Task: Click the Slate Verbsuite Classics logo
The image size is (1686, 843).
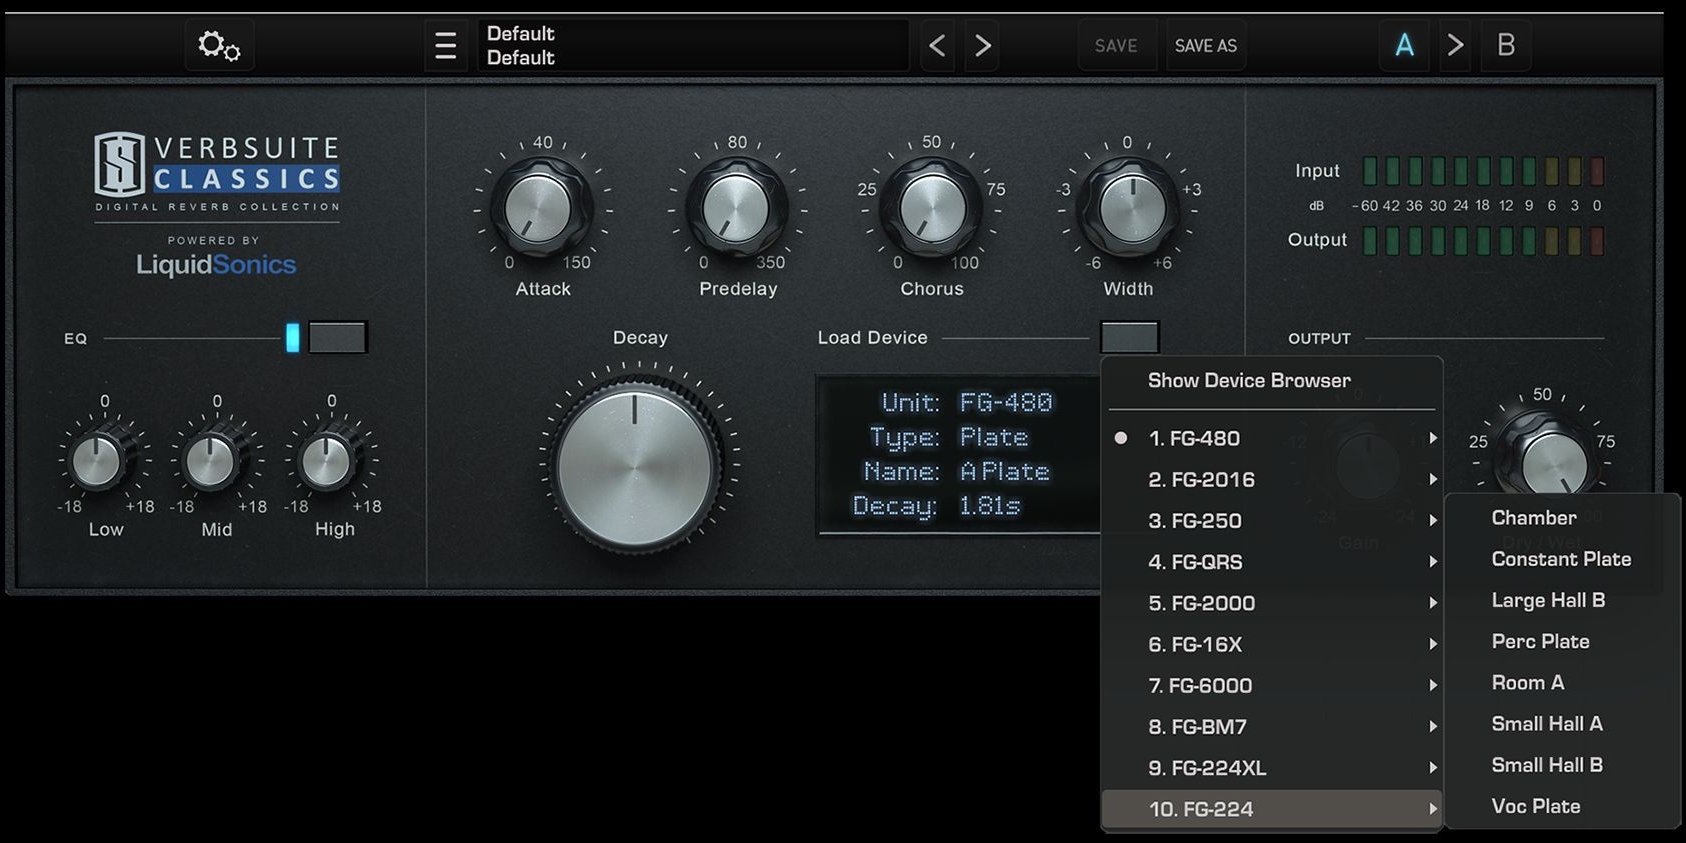Action: coord(217,172)
